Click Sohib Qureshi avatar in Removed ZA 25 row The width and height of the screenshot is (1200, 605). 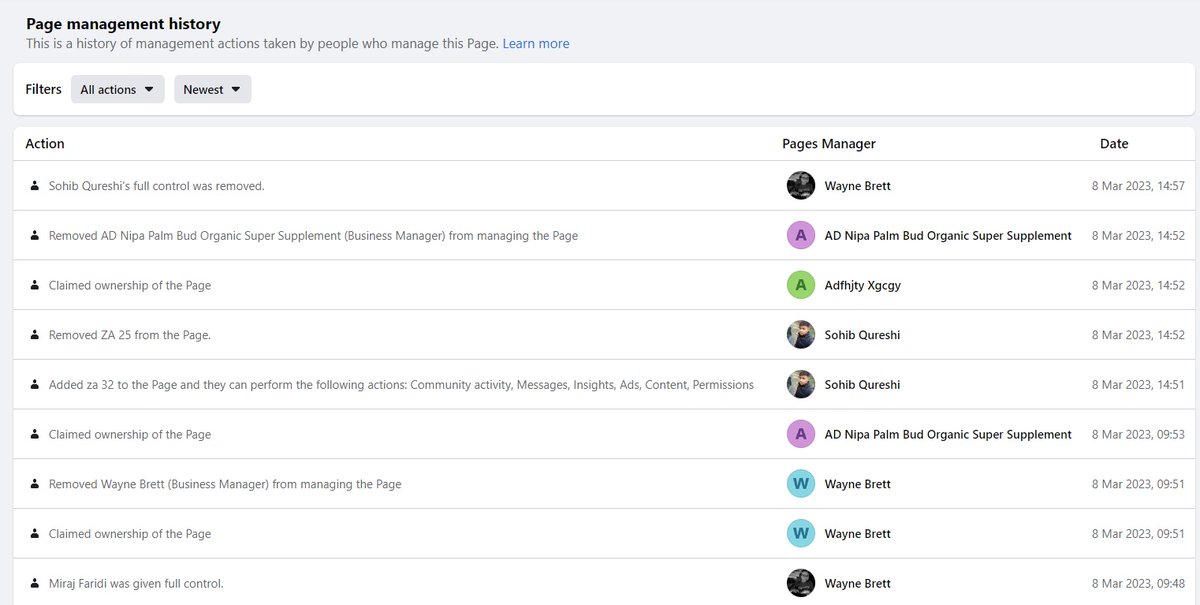pos(801,335)
